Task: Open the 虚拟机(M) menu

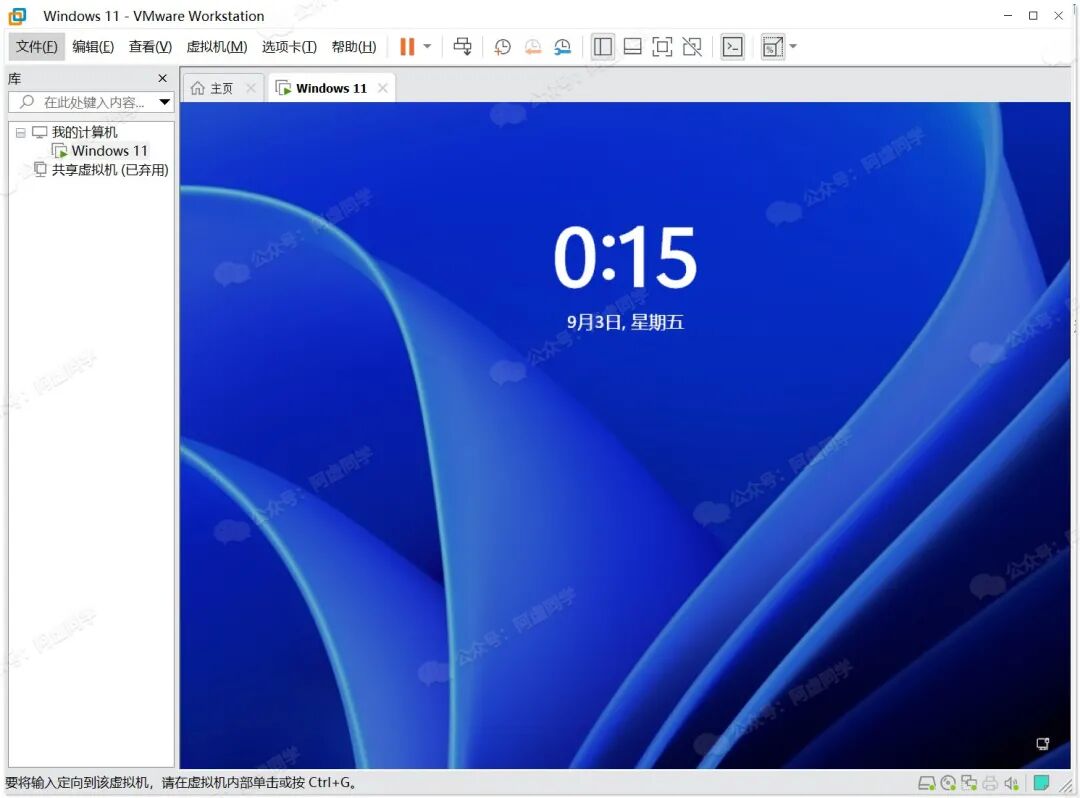Action: 217,47
